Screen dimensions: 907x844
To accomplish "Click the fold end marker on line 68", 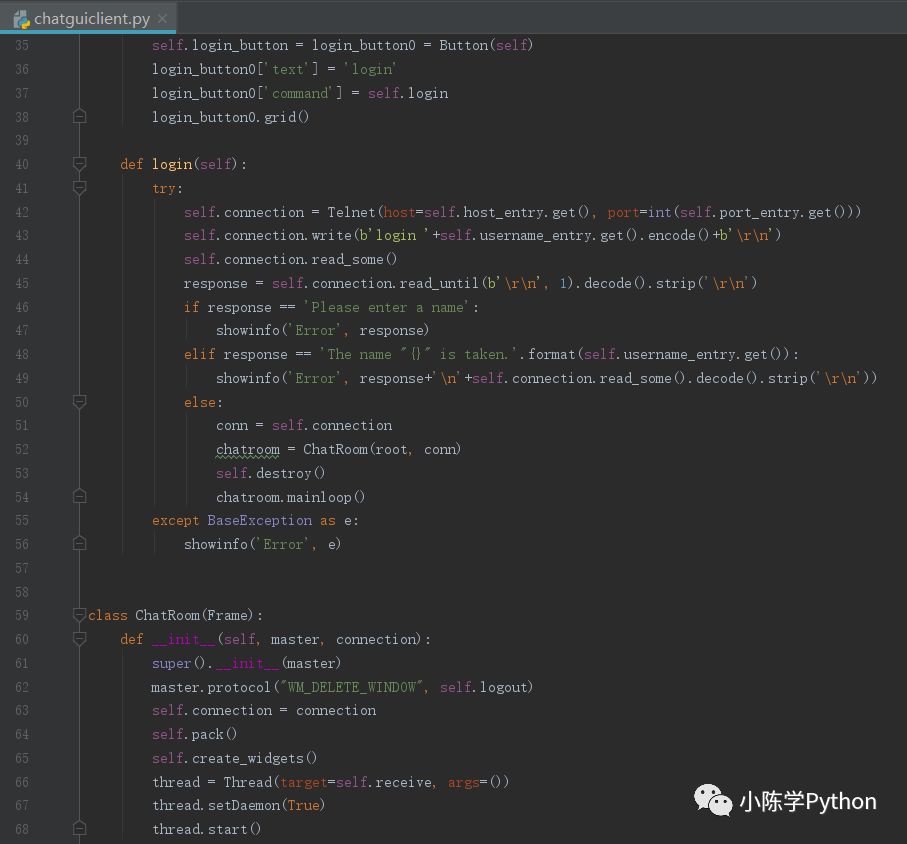I will (80, 829).
